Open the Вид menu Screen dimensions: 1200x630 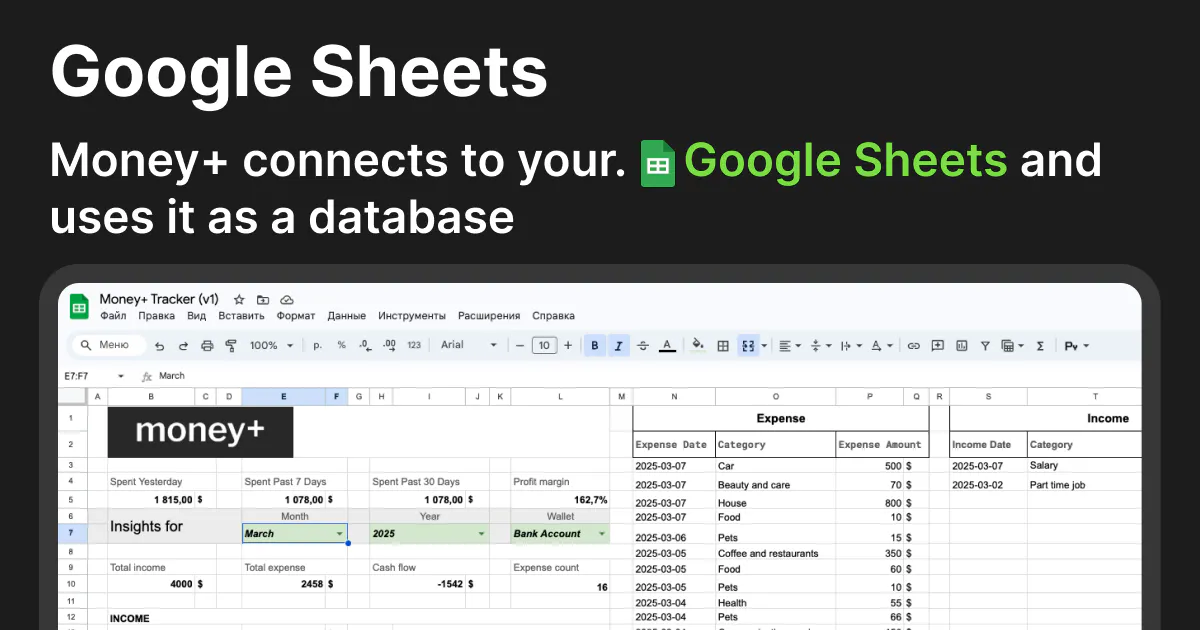(196, 316)
